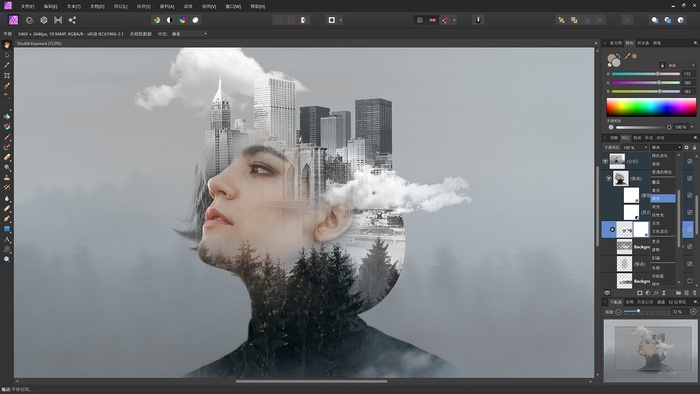Select the Gradient tool

pos(7,127)
